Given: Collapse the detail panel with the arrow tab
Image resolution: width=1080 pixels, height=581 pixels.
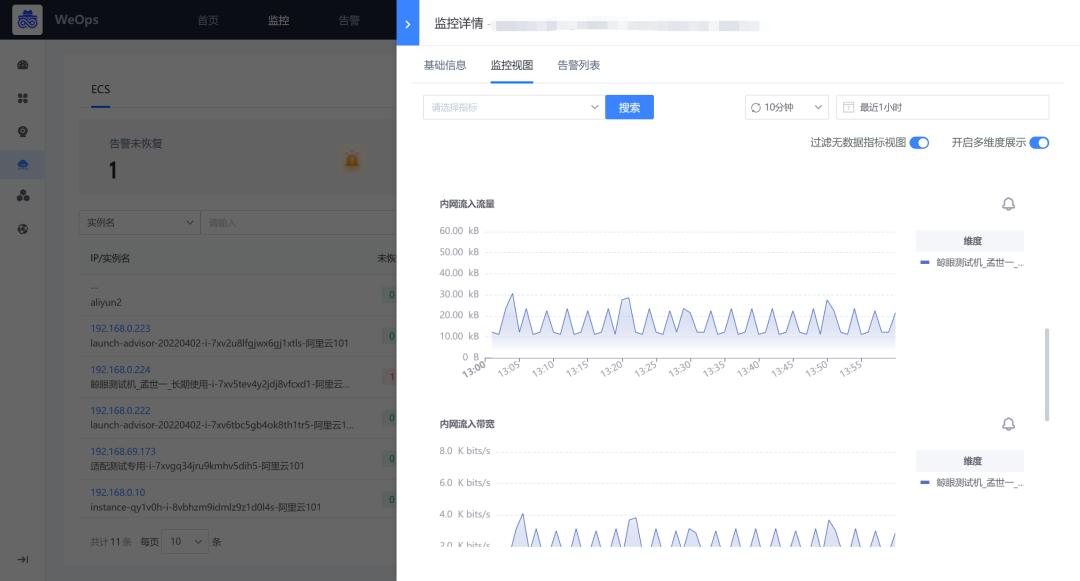Looking at the screenshot, I should [x=408, y=22].
